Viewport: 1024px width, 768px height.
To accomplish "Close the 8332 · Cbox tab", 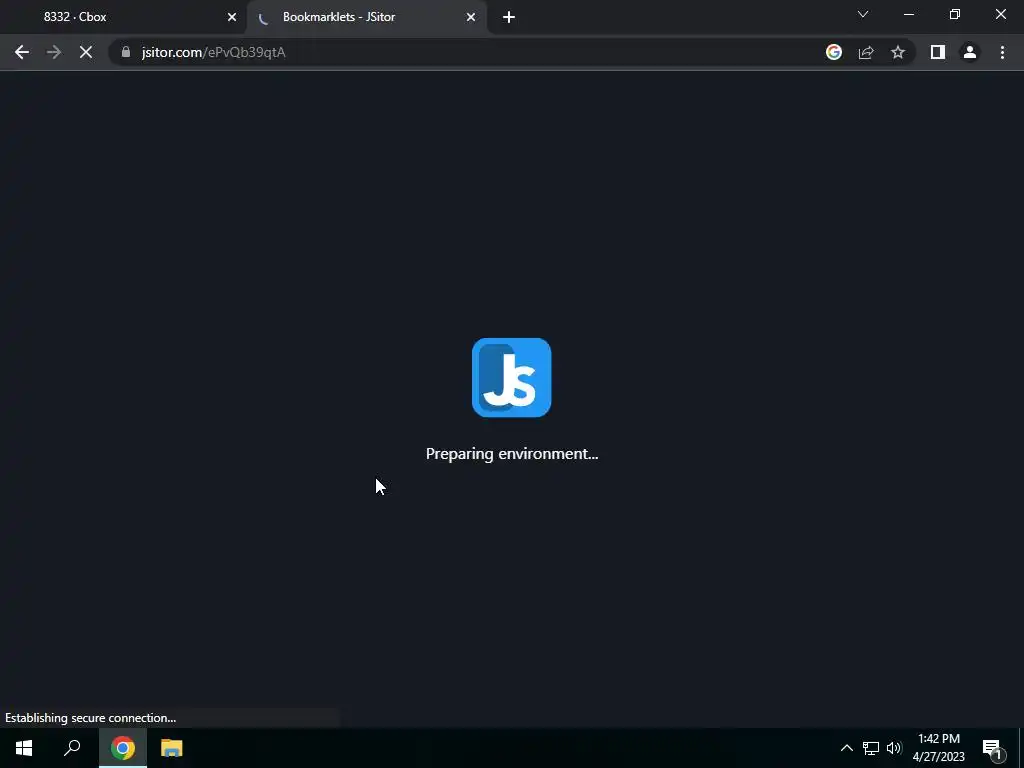I will coord(232,17).
